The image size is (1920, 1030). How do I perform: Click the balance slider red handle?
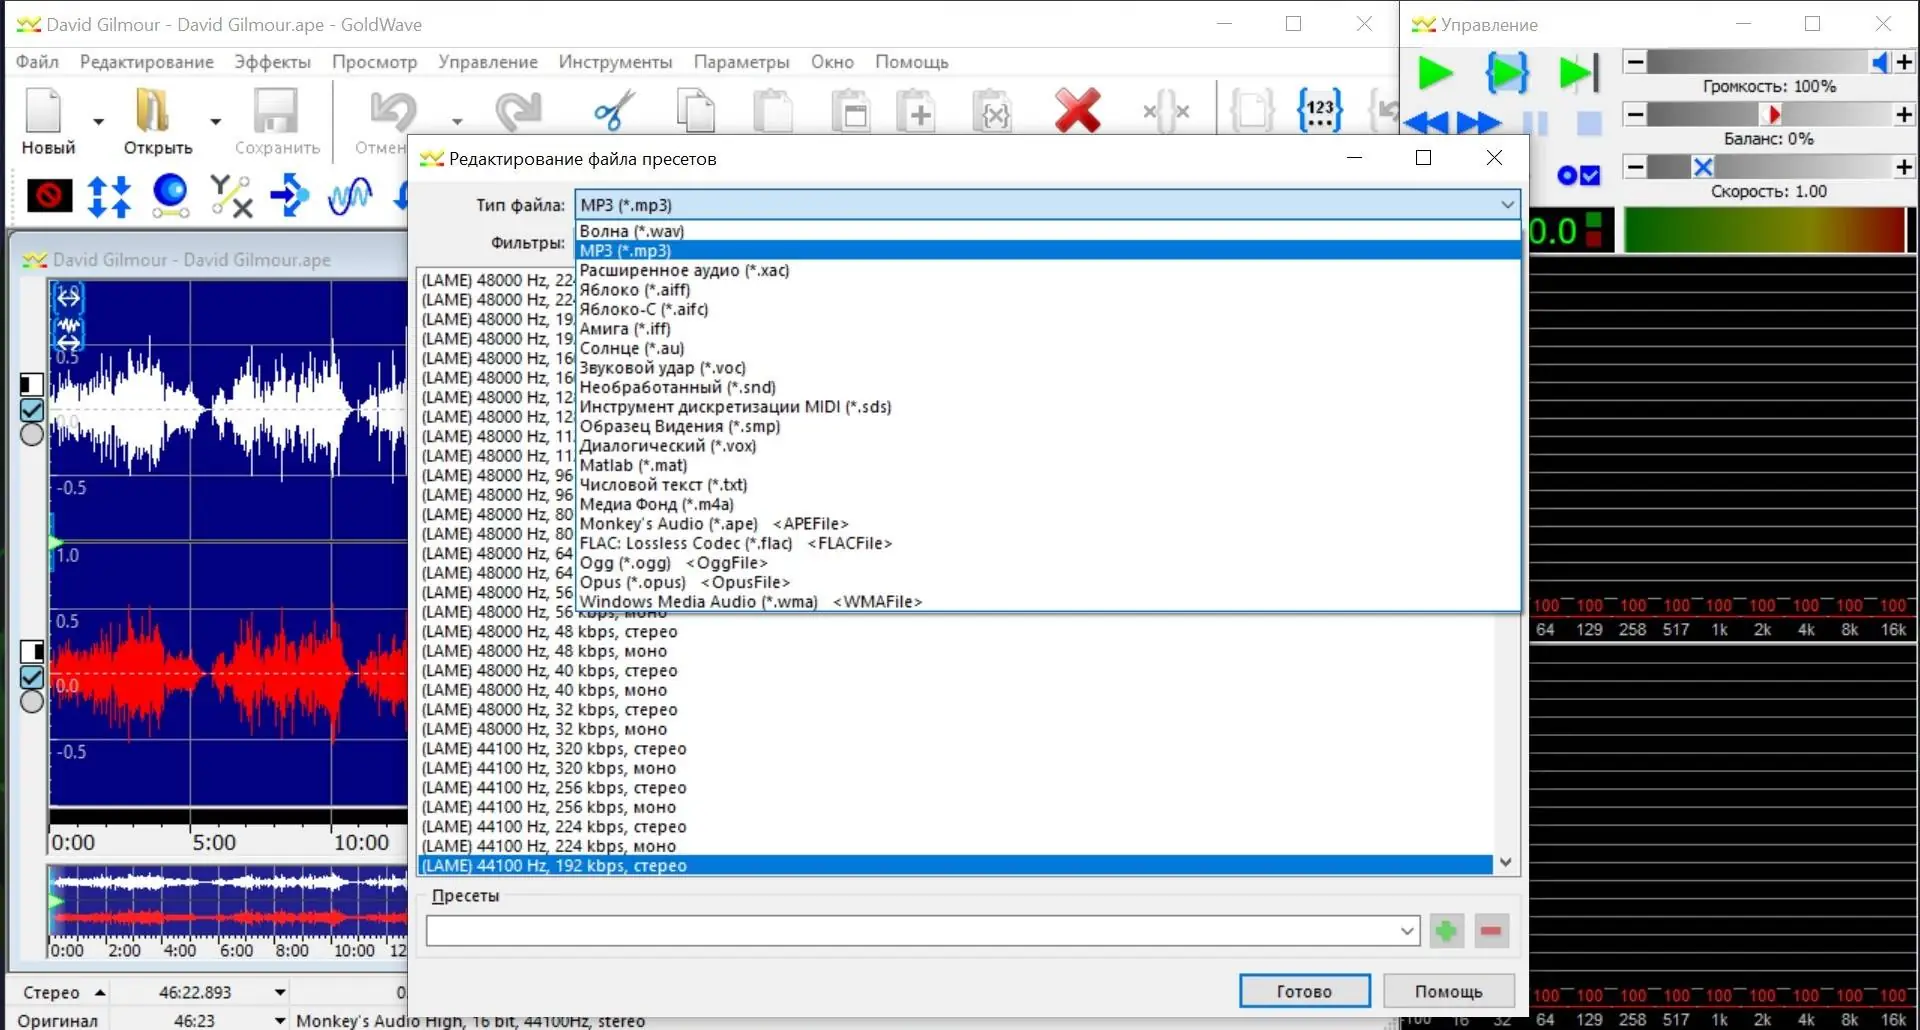[x=1773, y=114]
